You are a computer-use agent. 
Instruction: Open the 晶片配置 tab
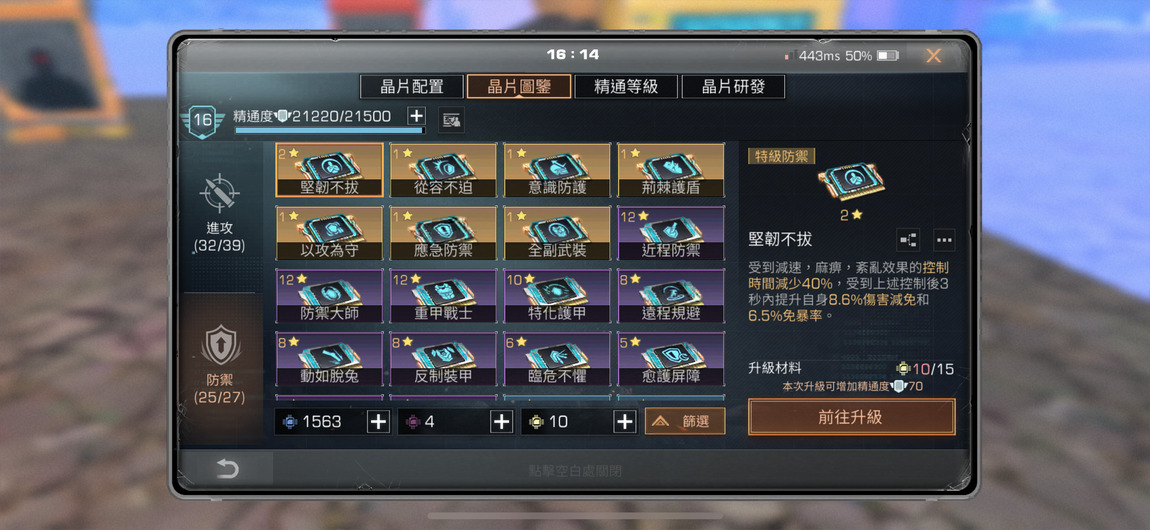tap(411, 87)
